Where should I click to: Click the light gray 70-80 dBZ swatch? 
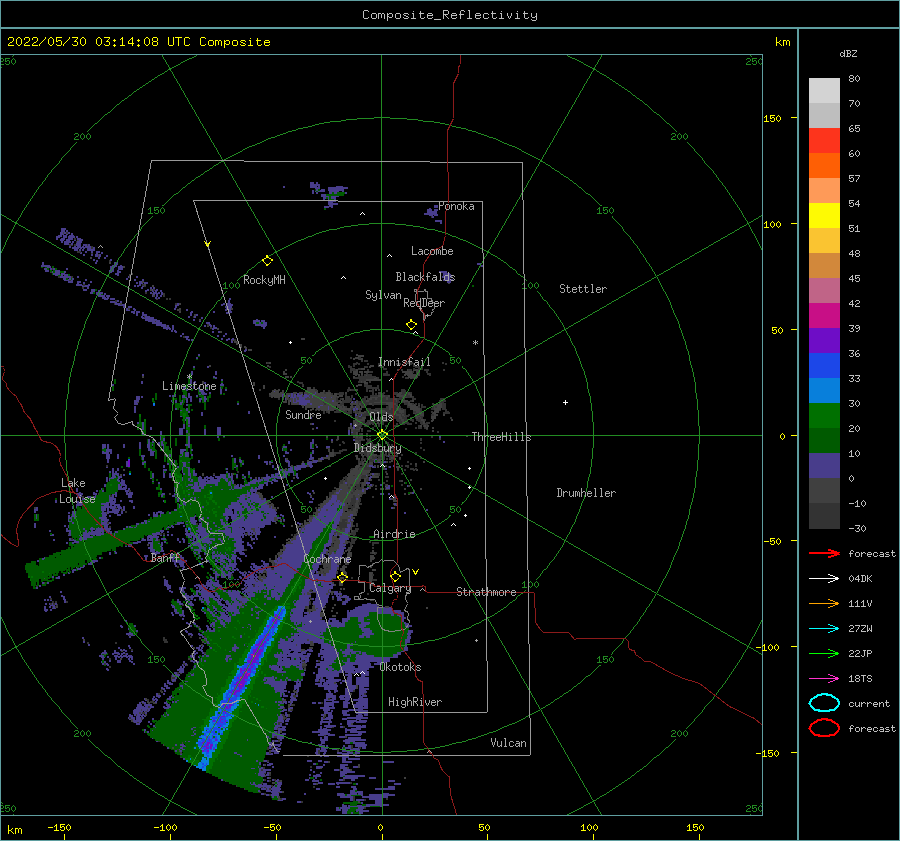pyautogui.click(x=824, y=91)
